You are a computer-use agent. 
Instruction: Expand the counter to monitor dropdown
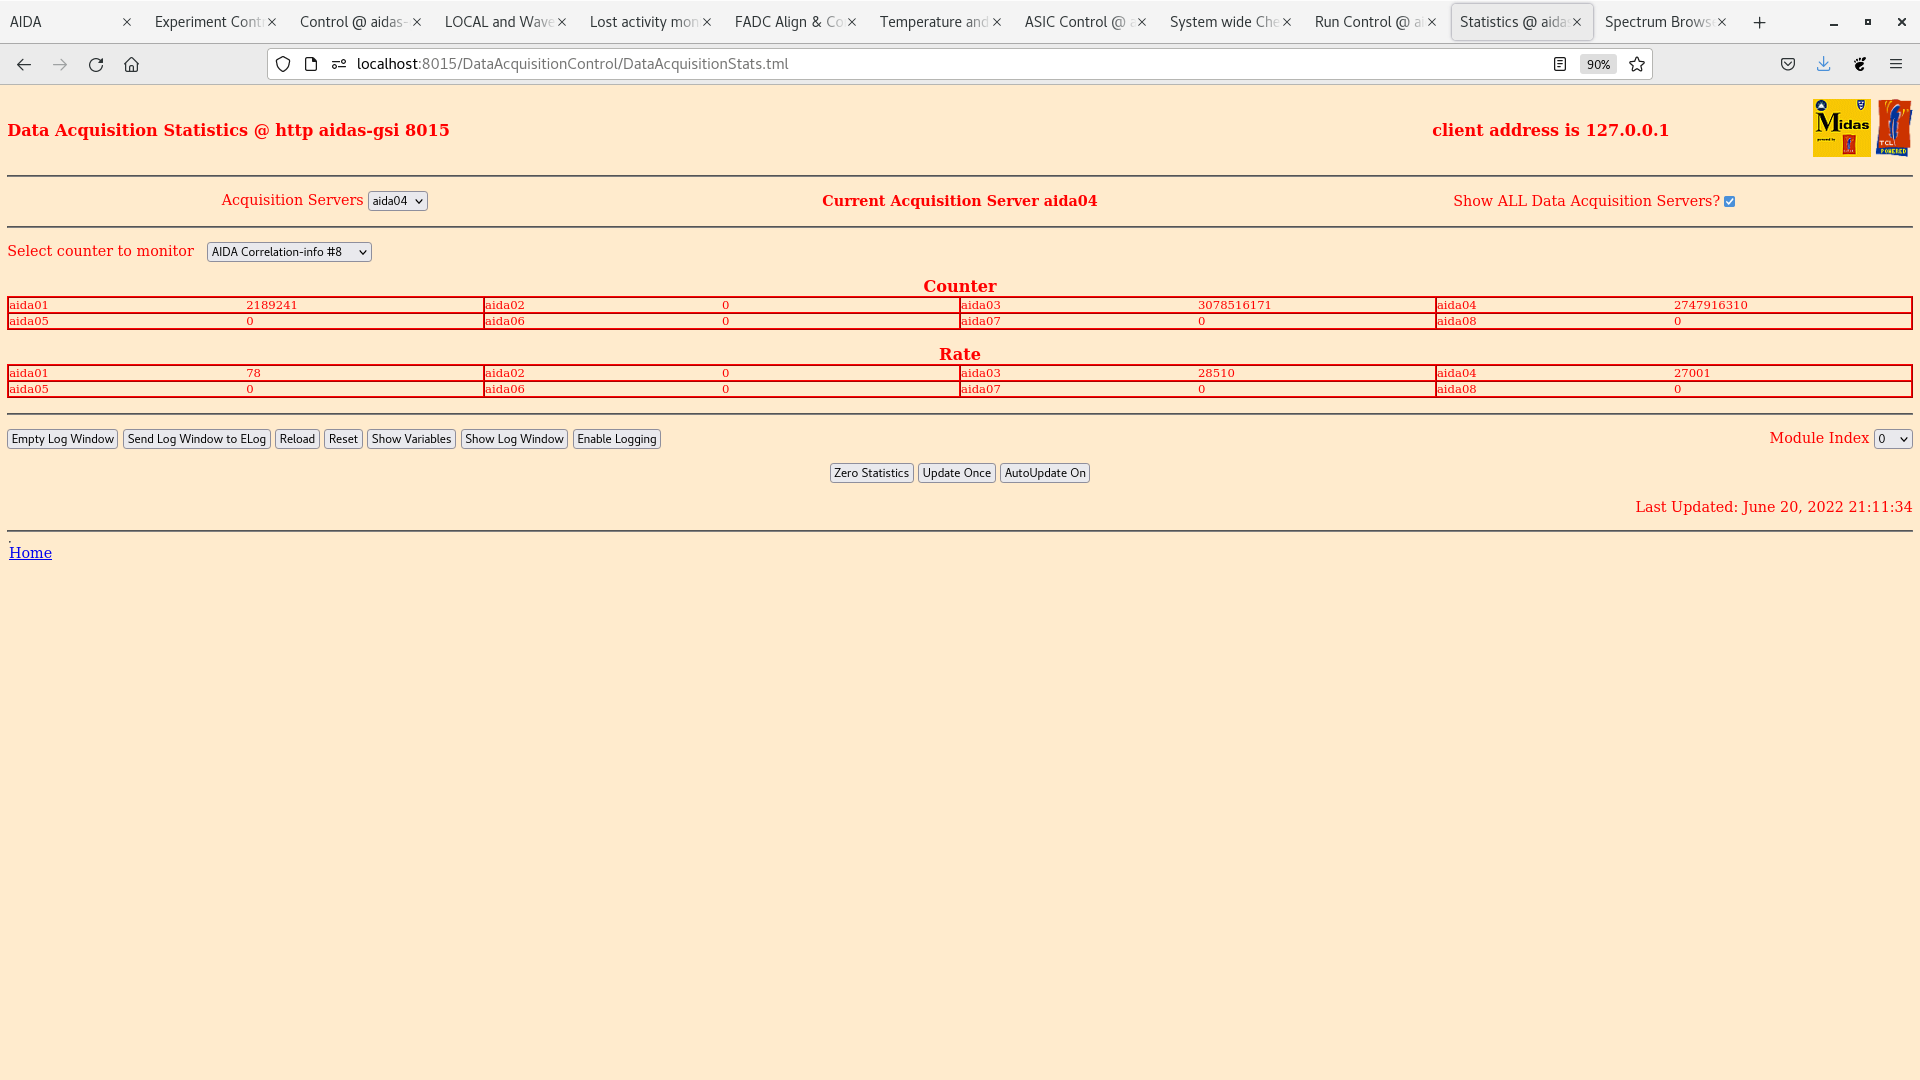point(289,252)
